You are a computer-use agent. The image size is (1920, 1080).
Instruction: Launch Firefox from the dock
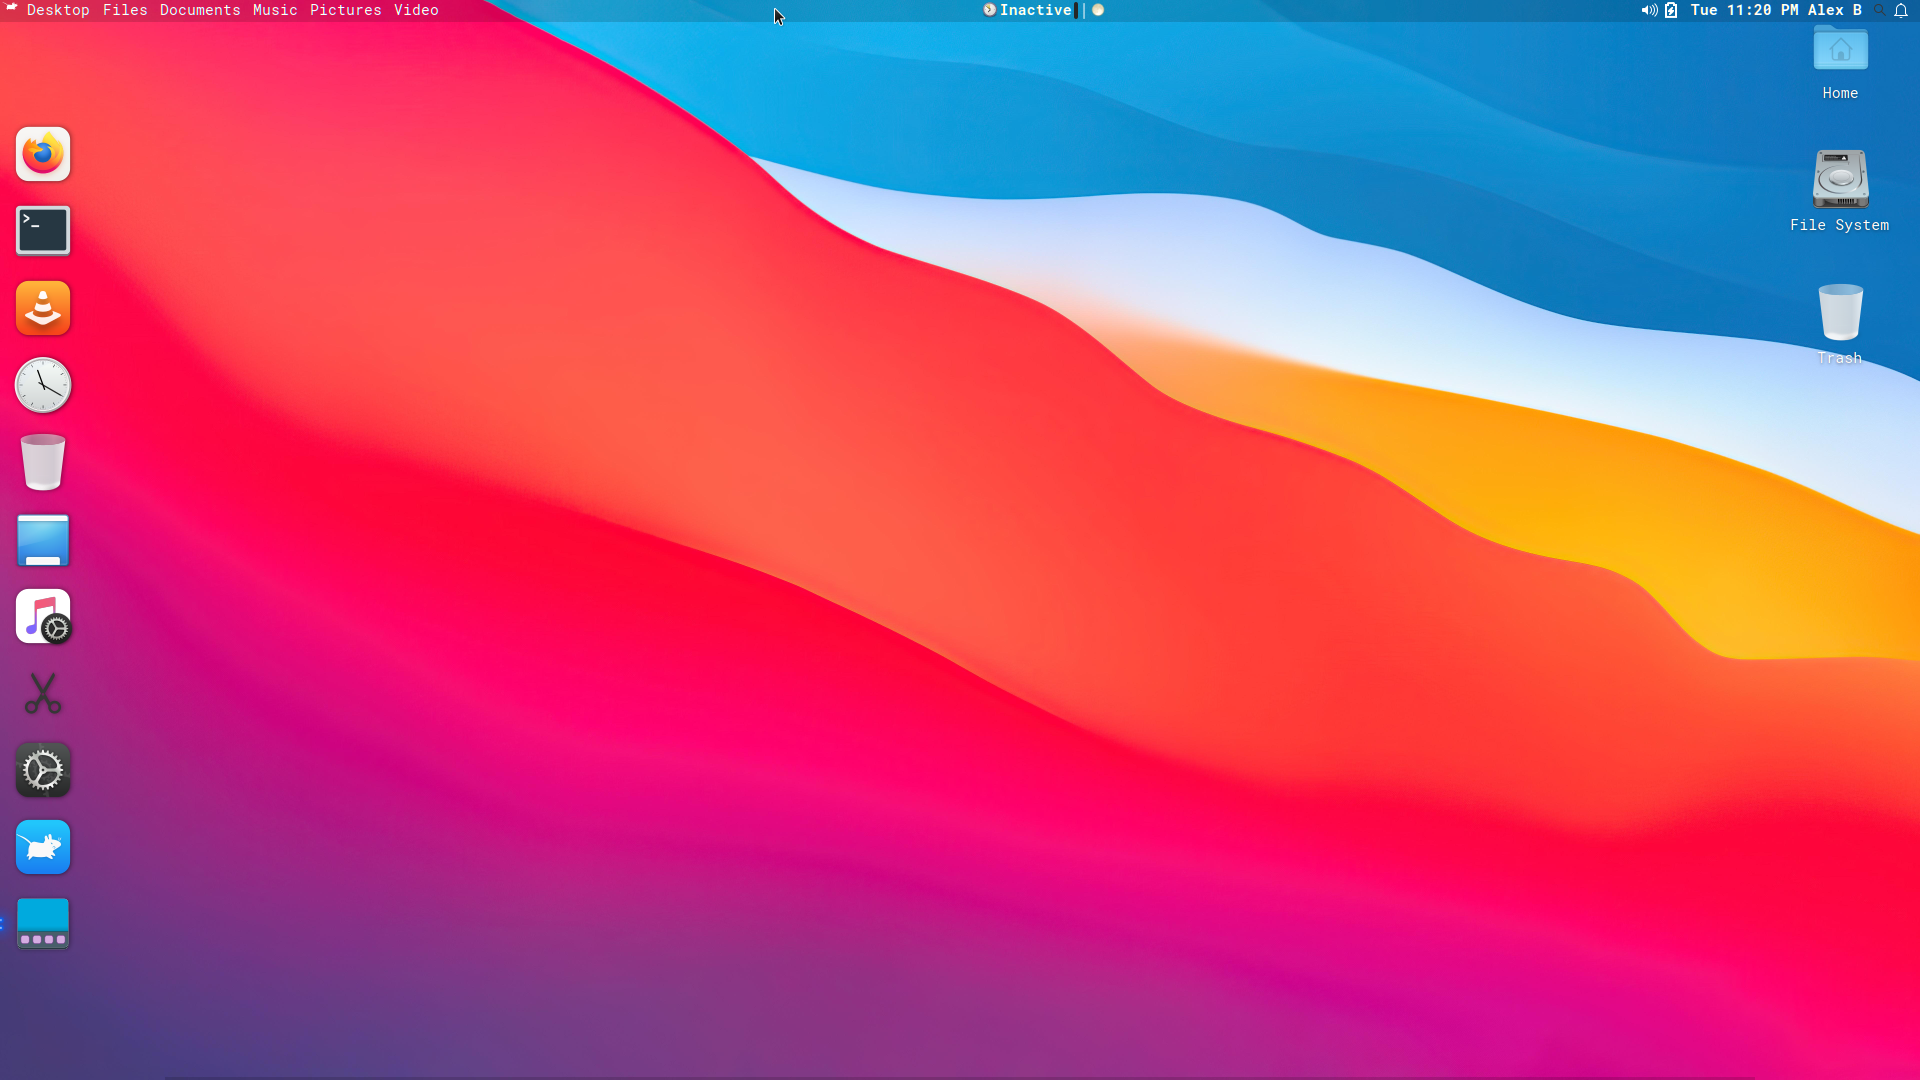[43, 154]
